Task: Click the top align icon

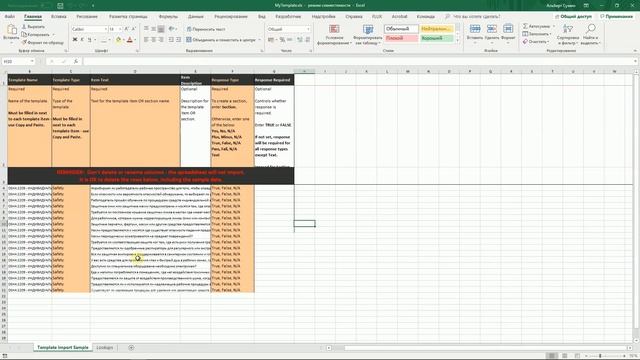Action: [146, 29]
